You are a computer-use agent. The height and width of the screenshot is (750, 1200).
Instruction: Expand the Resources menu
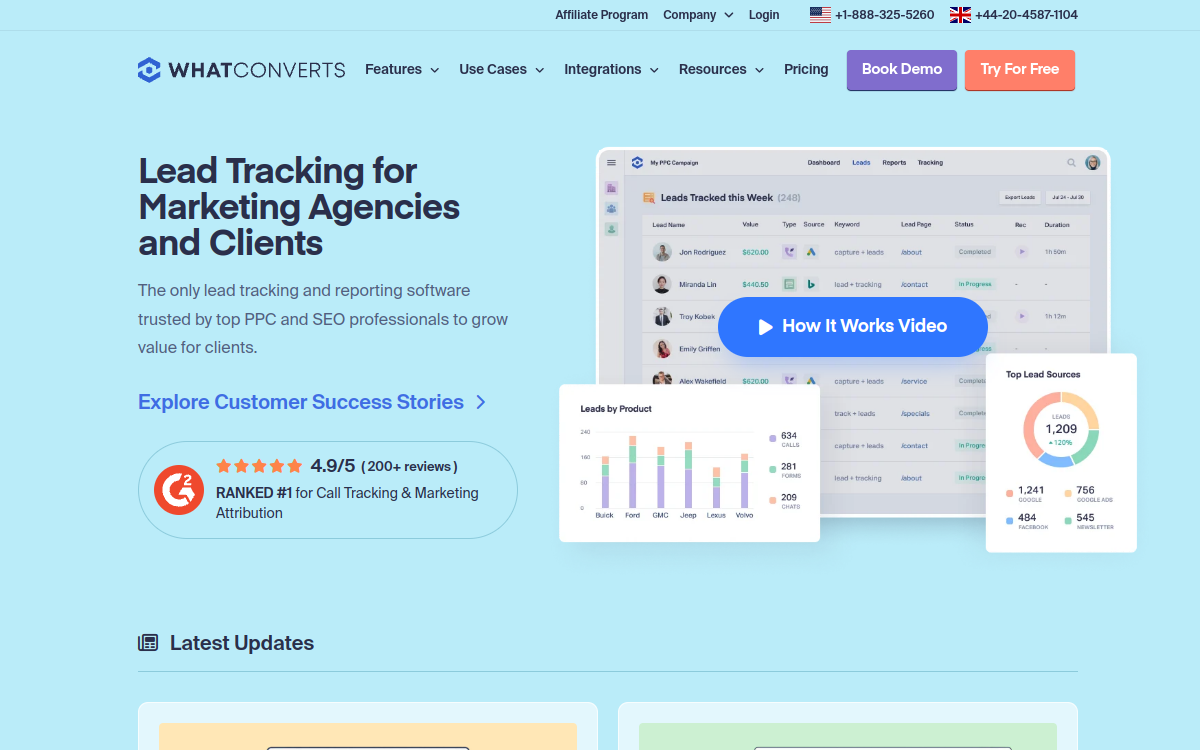tap(722, 70)
